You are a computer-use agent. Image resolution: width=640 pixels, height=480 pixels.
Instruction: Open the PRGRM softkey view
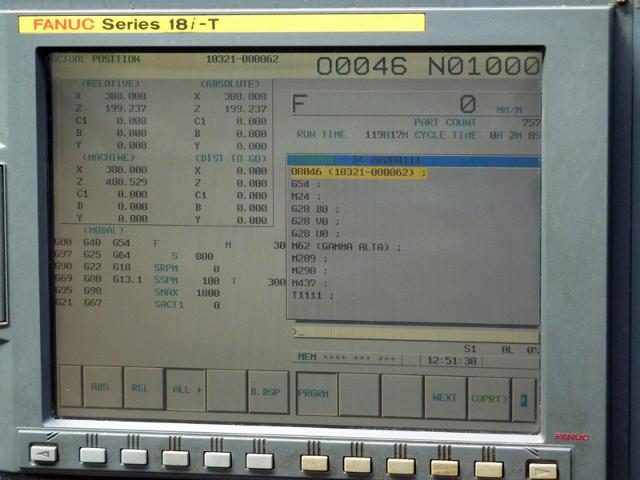click(x=316, y=394)
